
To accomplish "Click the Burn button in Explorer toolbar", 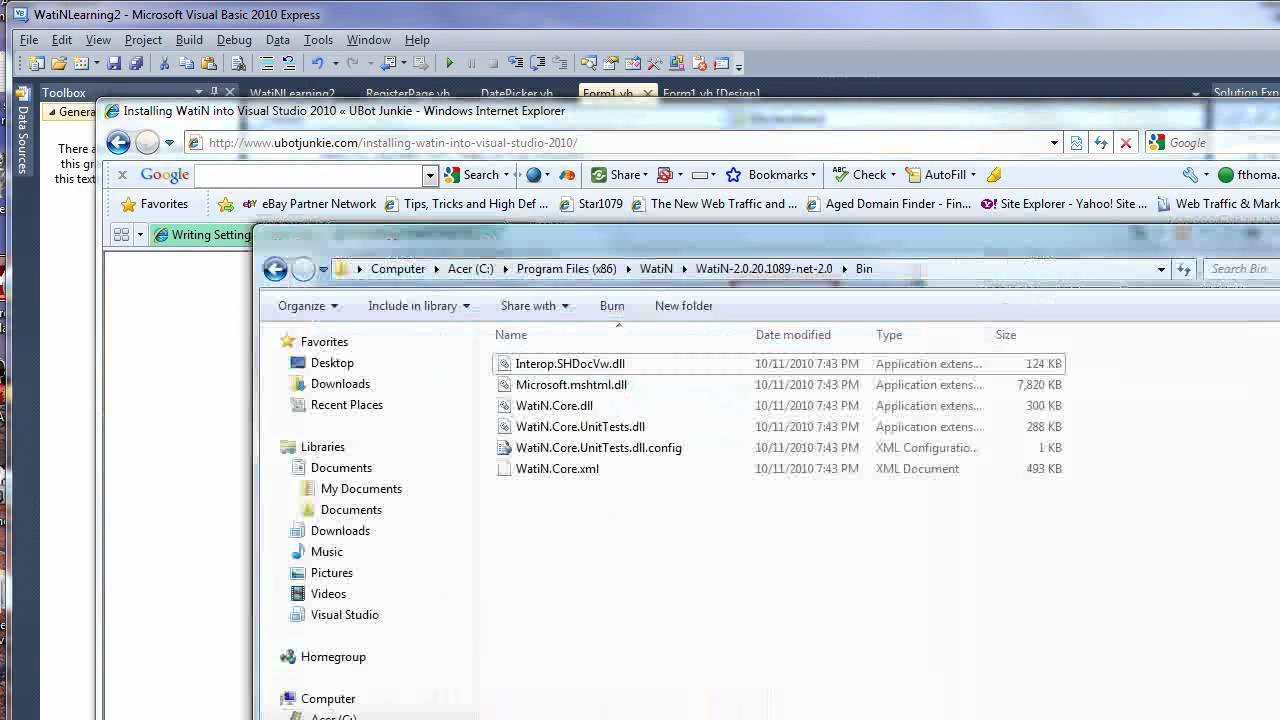I will coord(612,306).
